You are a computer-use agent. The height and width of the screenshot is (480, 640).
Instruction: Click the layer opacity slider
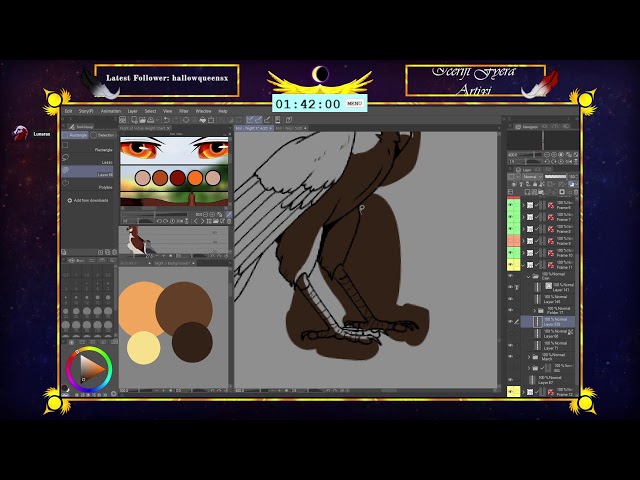point(556,176)
